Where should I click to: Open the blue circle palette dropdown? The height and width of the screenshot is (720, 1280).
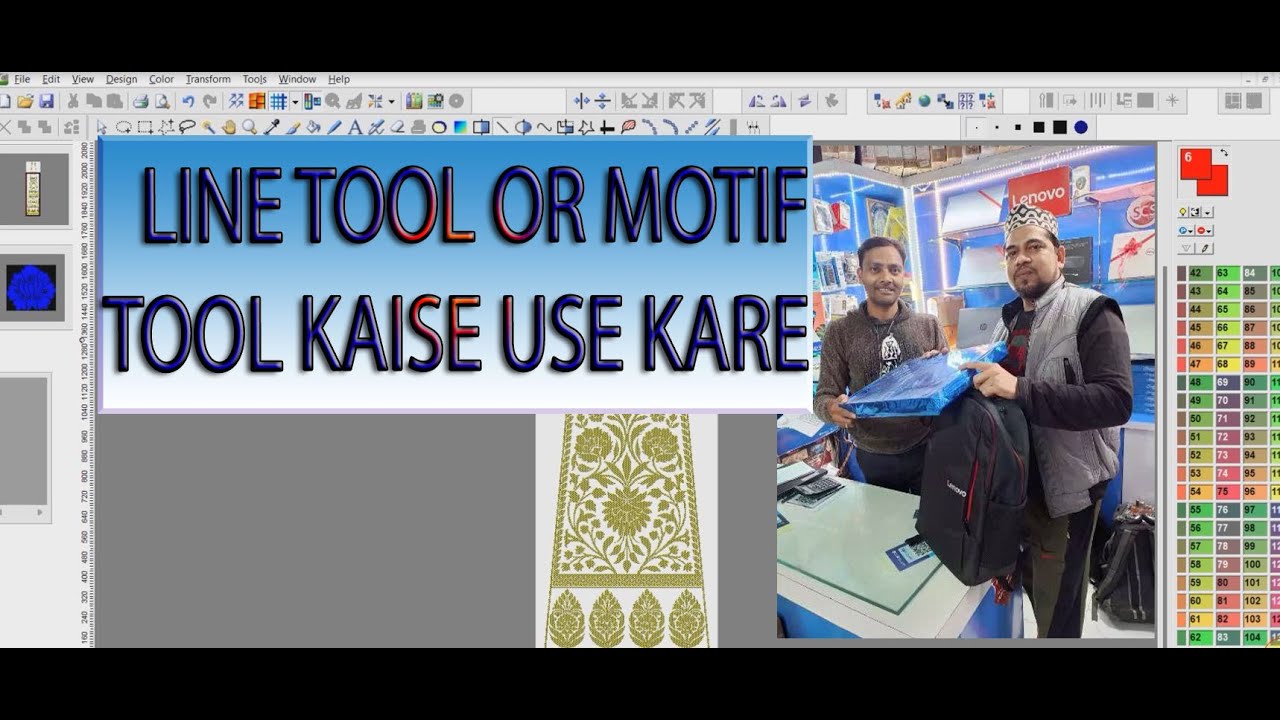tap(1186, 230)
